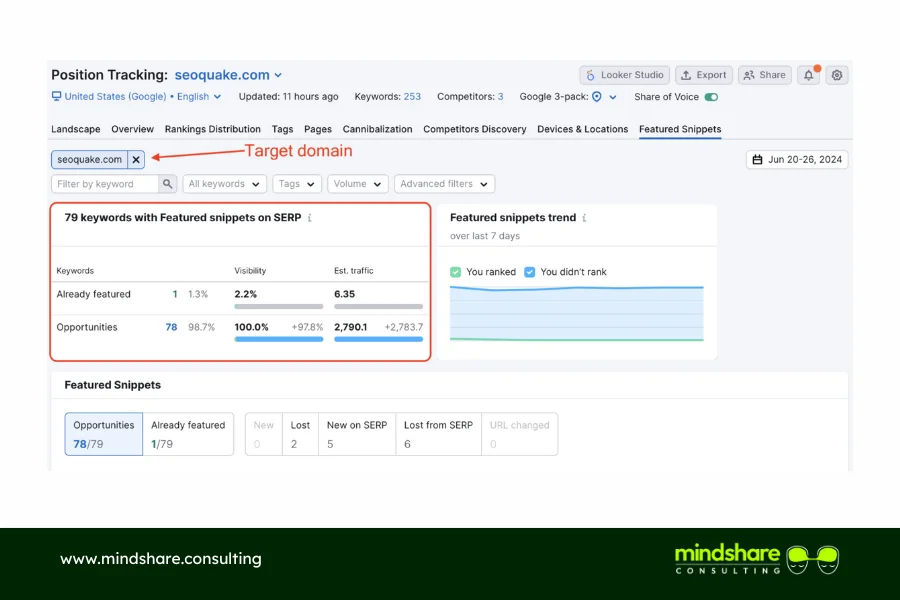Click calendar icon in date range picker
The width and height of the screenshot is (900, 600).
click(x=758, y=160)
